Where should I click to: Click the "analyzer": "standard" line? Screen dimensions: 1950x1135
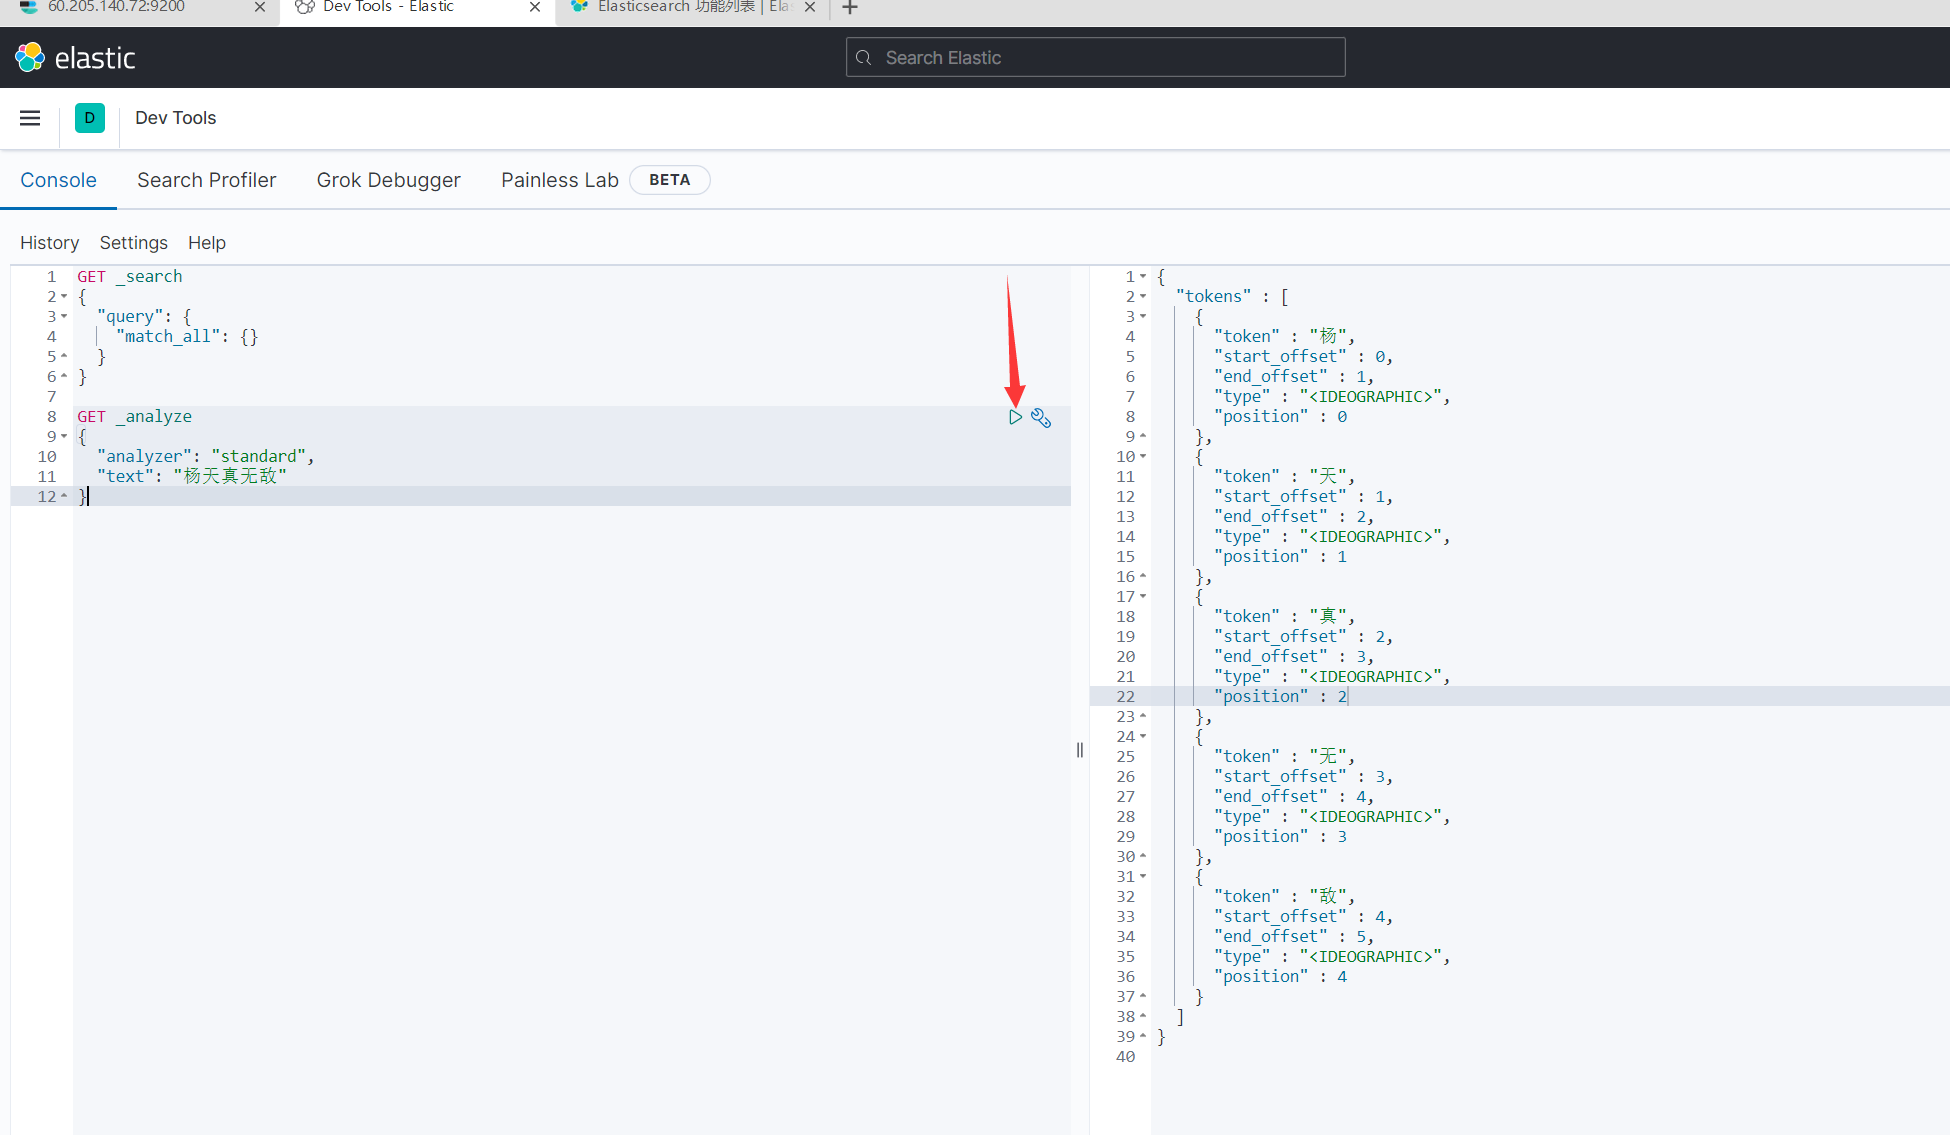tap(205, 457)
